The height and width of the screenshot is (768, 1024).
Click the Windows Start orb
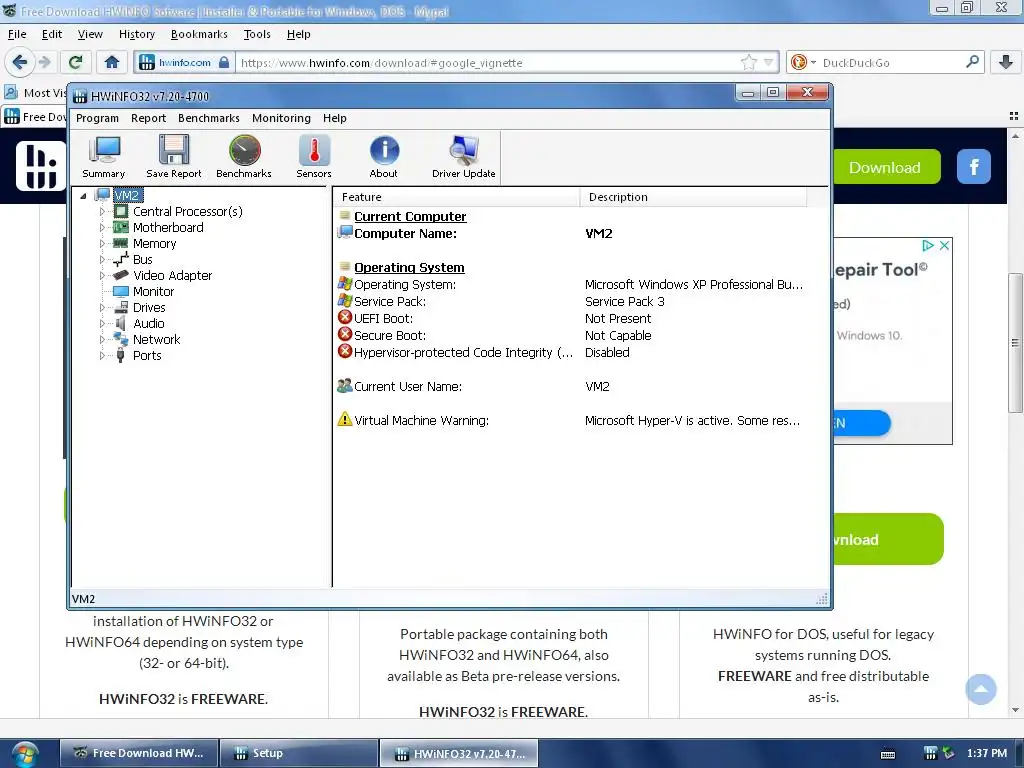pyautogui.click(x=25, y=754)
